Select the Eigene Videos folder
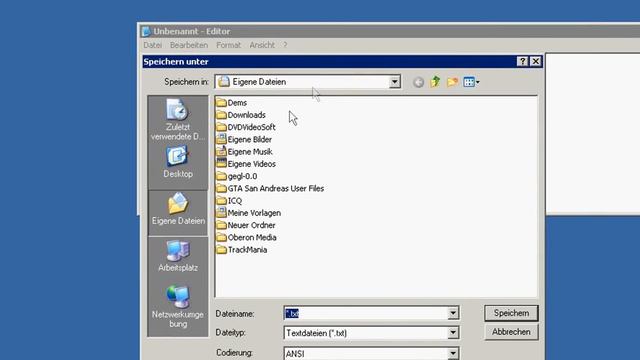Viewport: 640px width, 360px height. [x=246, y=164]
